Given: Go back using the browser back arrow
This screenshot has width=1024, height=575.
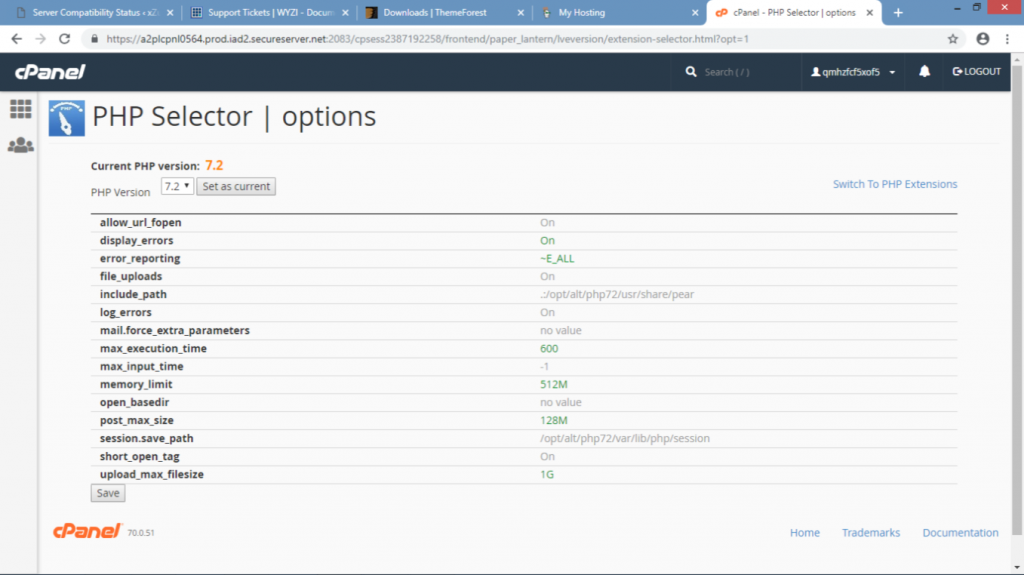Looking at the screenshot, I should tap(16, 39).
